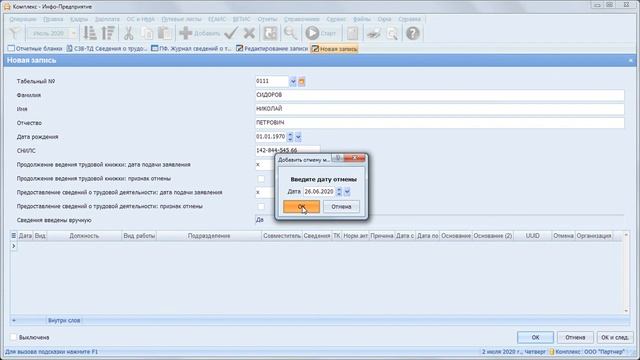Click the Дата field in the cancel dialog

(x=319, y=191)
